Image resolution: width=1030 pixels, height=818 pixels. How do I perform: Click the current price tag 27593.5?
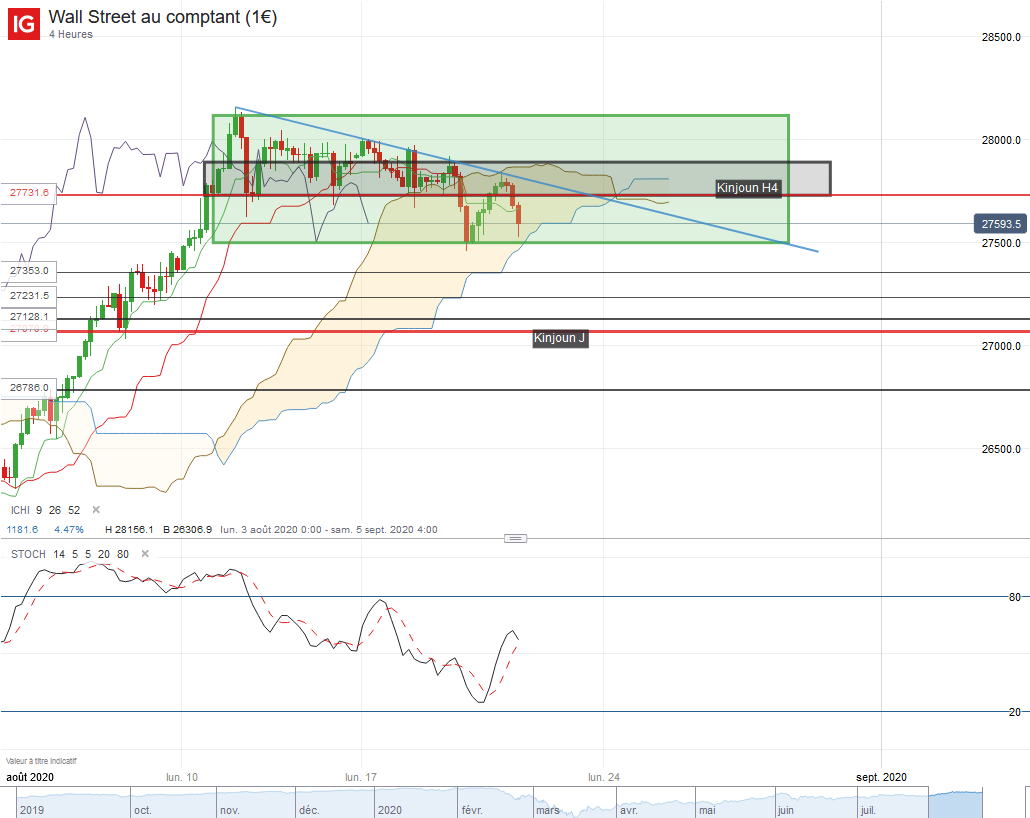(1000, 224)
